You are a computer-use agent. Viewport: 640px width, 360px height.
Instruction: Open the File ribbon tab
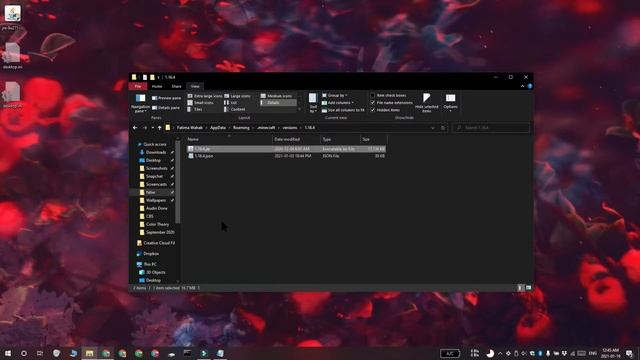click(138, 87)
